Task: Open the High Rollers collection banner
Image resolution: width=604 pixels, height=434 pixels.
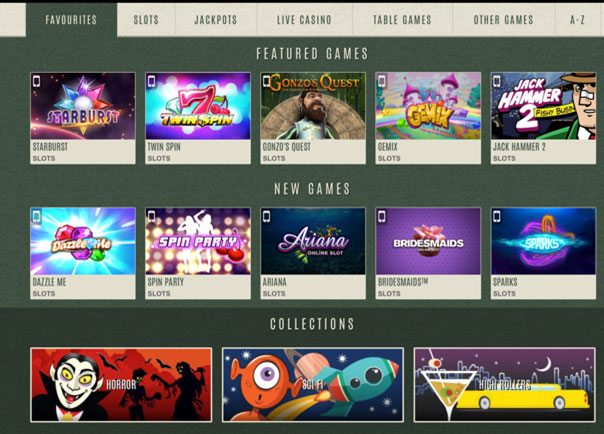Action: tap(505, 385)
